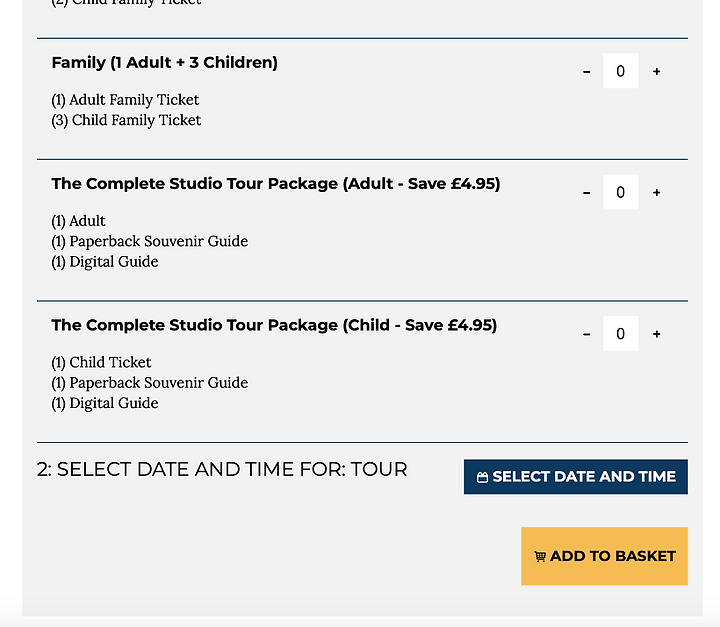Click the Select Date and Time For Tour heading
The image size is (720, 627).
point(222,469)
